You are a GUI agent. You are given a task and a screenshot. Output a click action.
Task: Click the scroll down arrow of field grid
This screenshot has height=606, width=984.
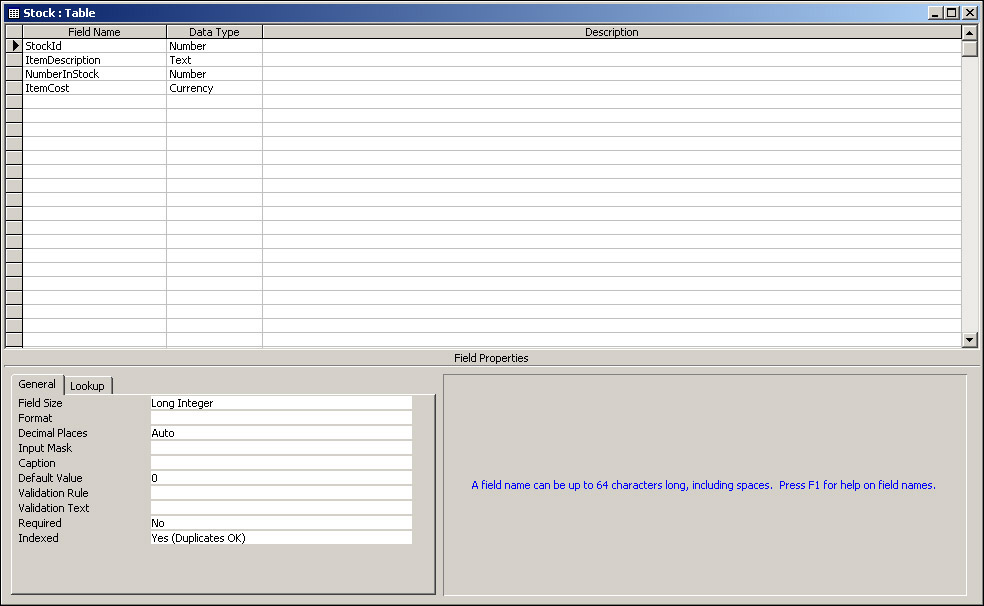pyautogui.click(x=969, y=340)
